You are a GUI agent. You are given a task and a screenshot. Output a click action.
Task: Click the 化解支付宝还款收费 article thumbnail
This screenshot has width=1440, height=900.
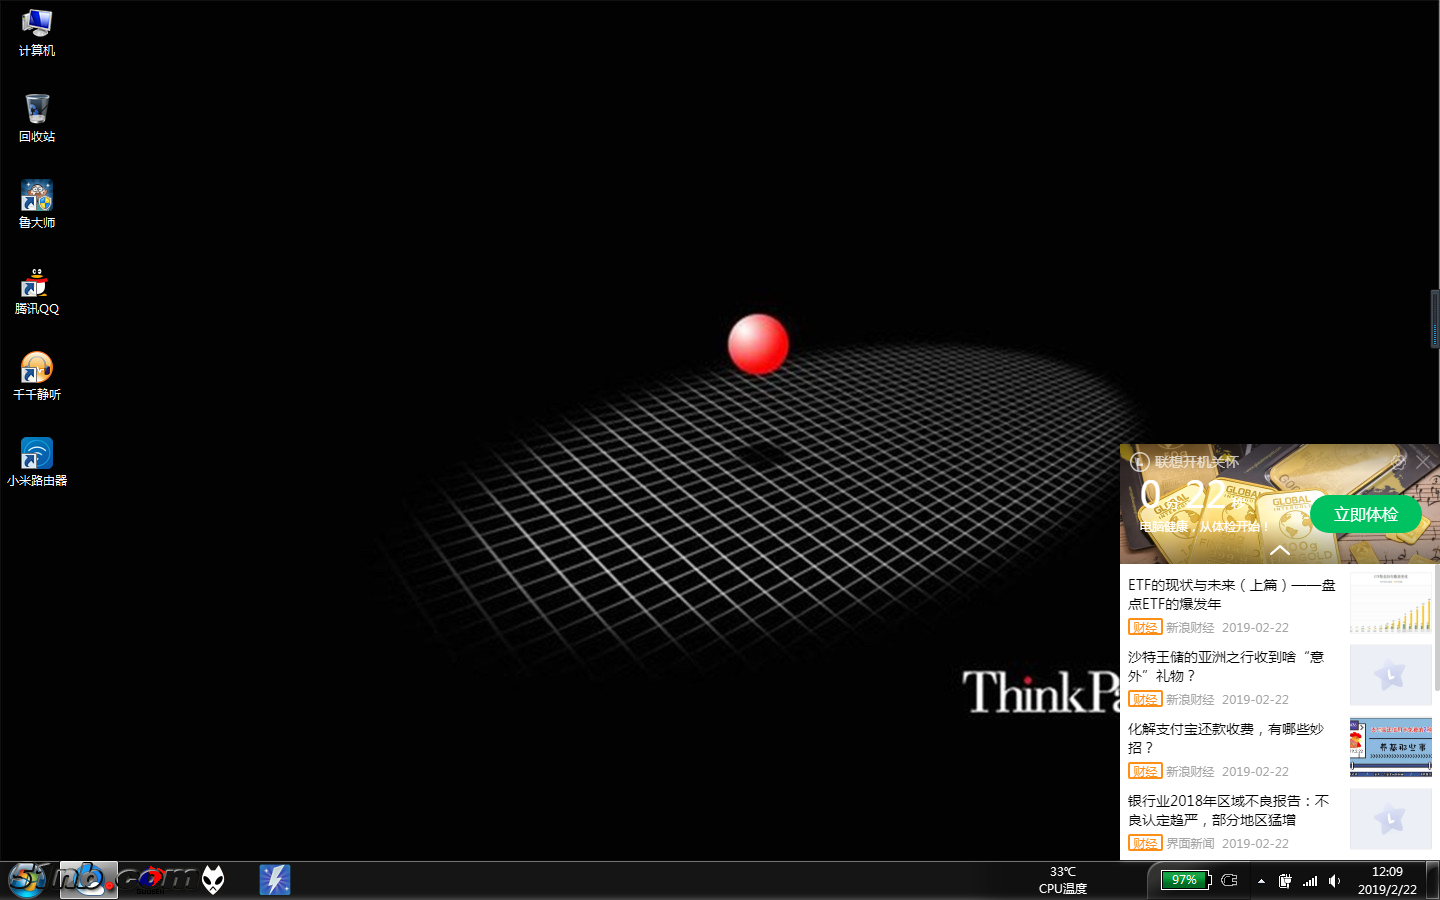tap(1390, 747)
